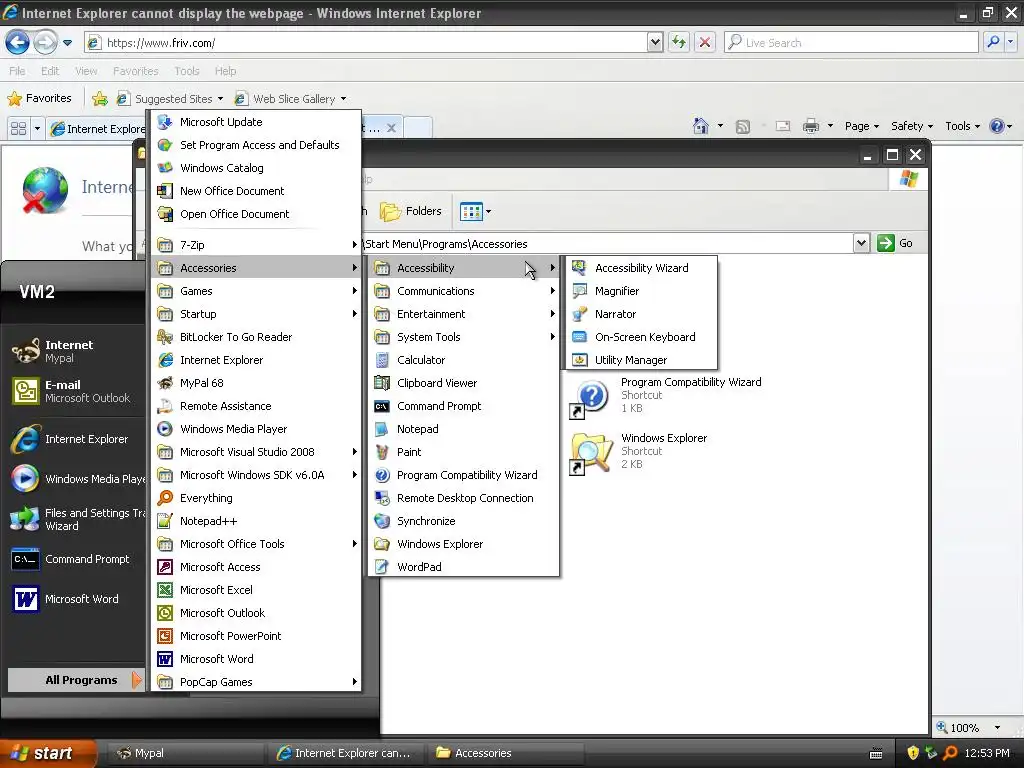
Task: Expand the Communications submenu
Action: [463, 291]
